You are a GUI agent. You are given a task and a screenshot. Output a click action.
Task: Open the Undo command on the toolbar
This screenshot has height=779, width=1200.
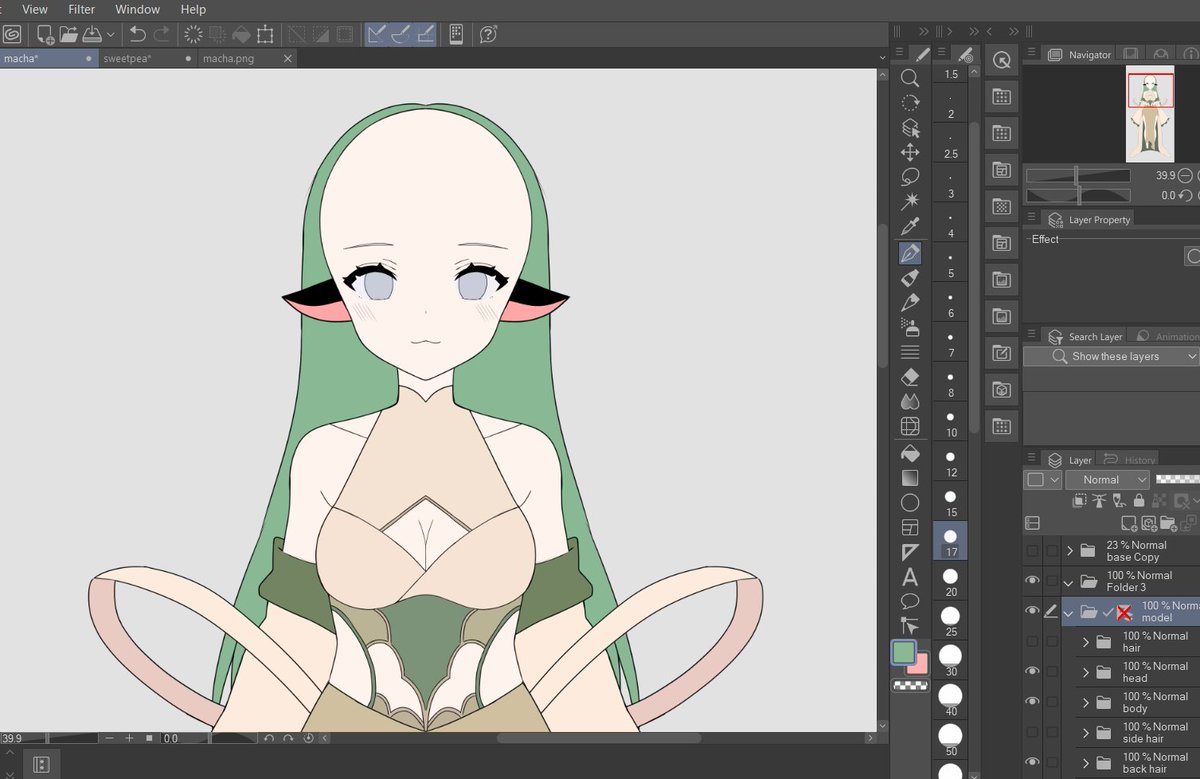pyautogui.click(x=135, y=34)
